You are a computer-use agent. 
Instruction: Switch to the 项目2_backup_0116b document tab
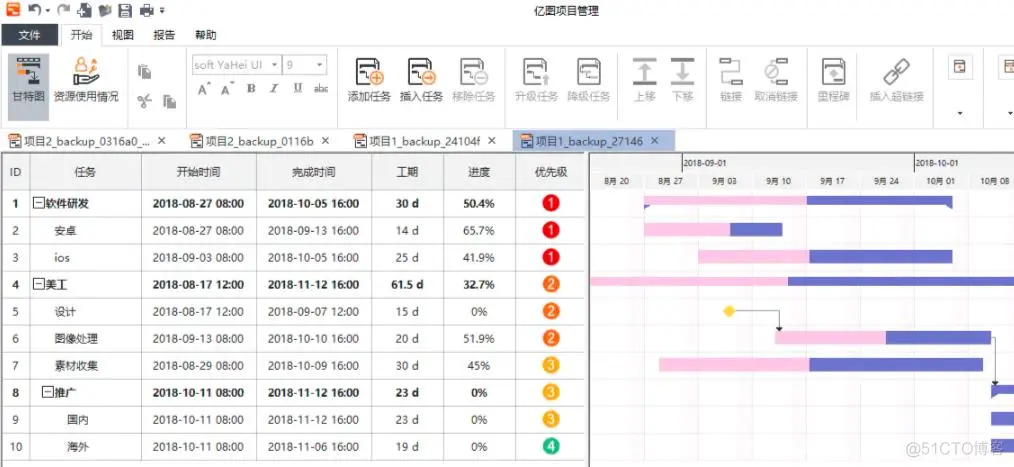pyautogui.click(x=259, y=141)
